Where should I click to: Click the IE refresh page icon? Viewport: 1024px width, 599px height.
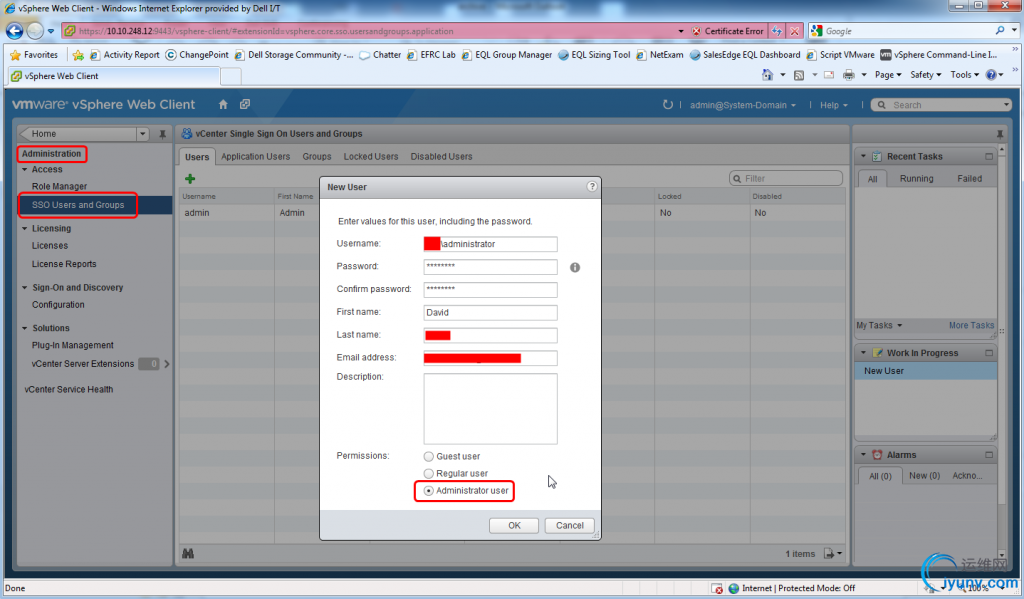point(776,31)
